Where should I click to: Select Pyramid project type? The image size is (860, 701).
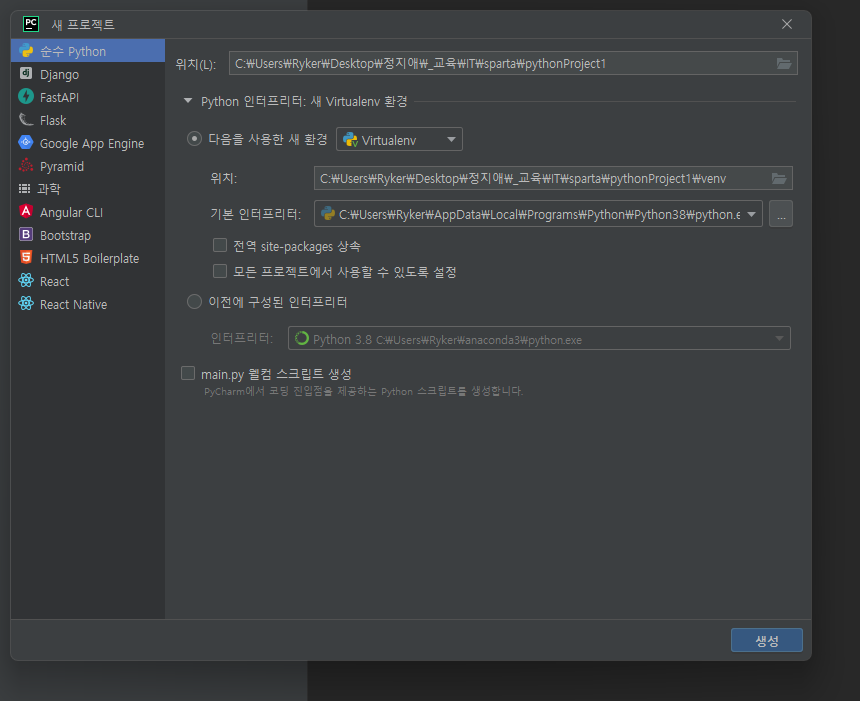pyautogui.click(x=88, y=166)
